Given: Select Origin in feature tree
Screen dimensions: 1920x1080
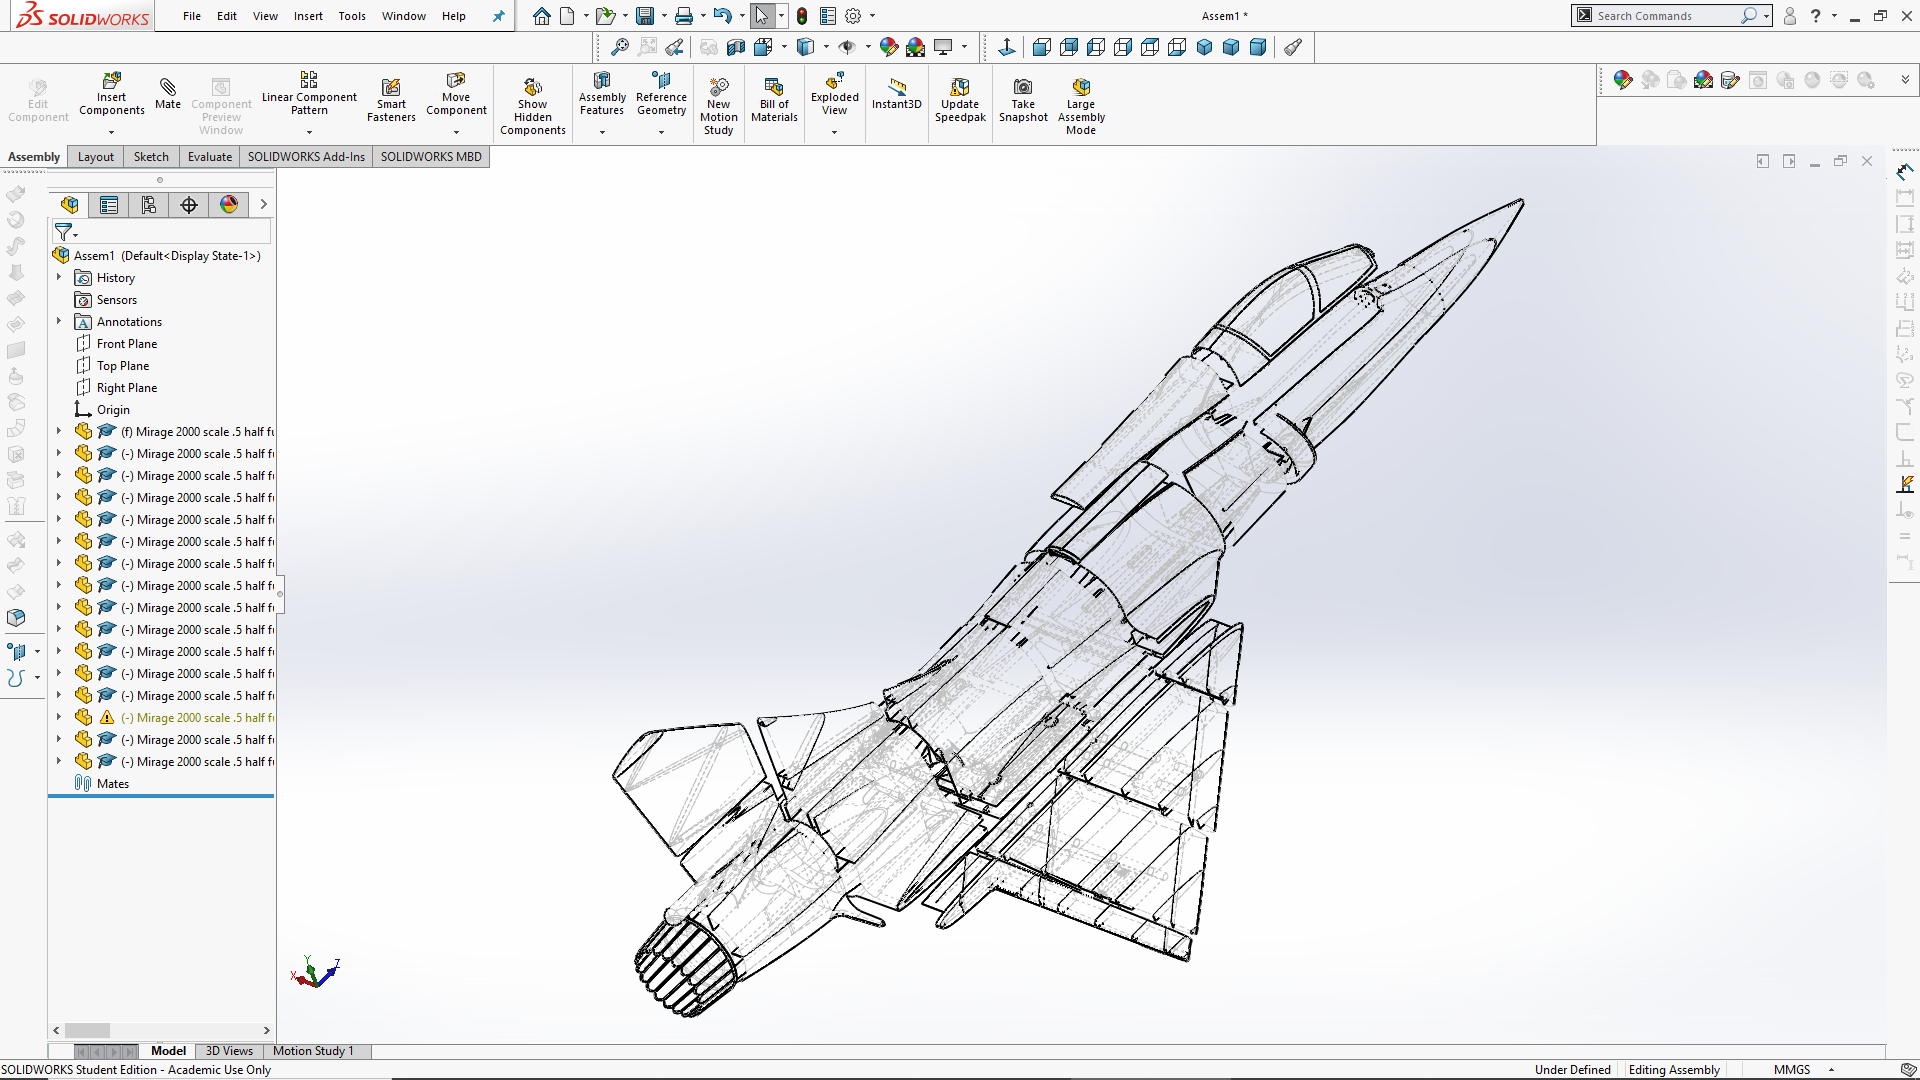Looking at the screenshot, I should point(113,410).
